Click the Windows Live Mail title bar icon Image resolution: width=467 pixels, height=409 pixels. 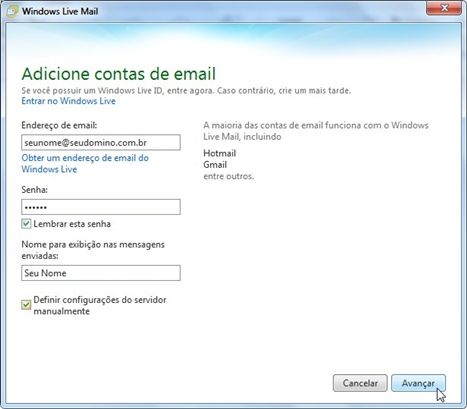12,11
